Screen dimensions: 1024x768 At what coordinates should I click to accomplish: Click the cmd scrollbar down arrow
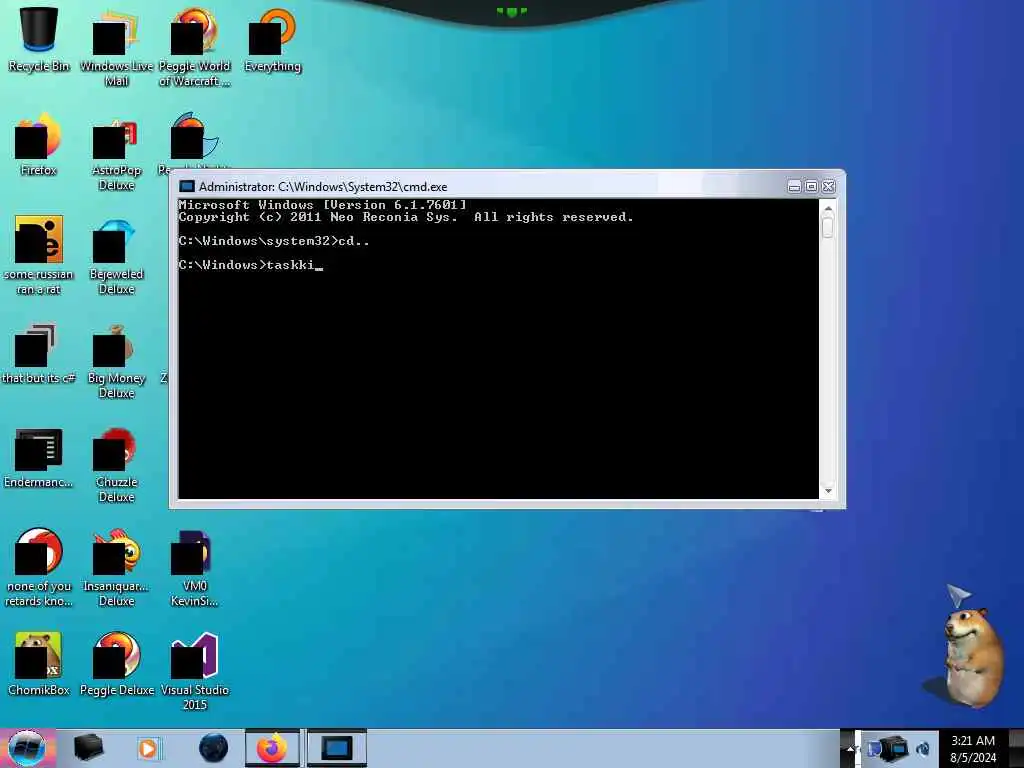pyautogui.click(x=828, y=490)
